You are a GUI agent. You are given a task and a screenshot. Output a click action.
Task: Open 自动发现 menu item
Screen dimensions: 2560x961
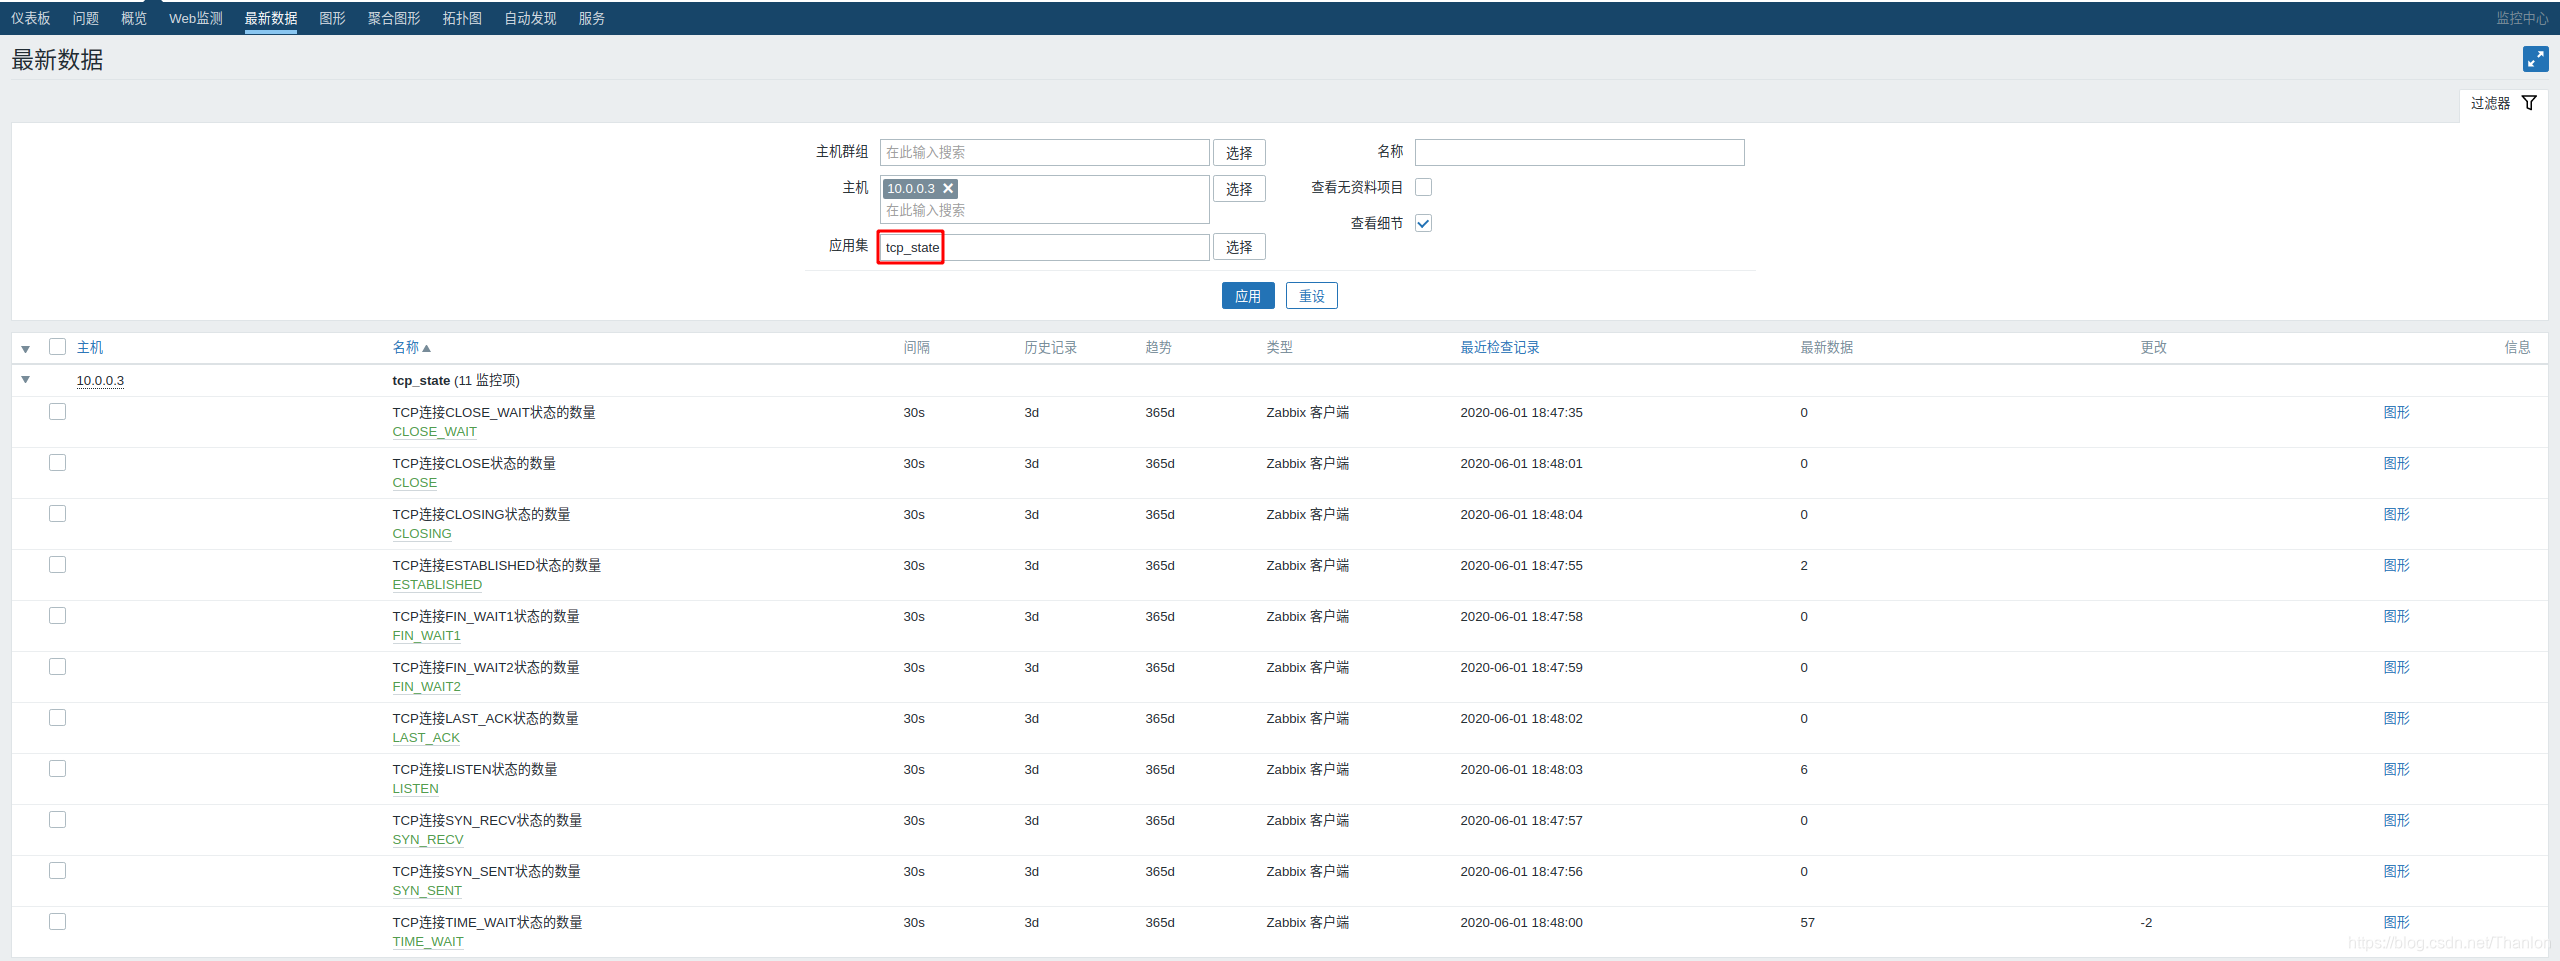pyautogui.click(x=530, y=19)
